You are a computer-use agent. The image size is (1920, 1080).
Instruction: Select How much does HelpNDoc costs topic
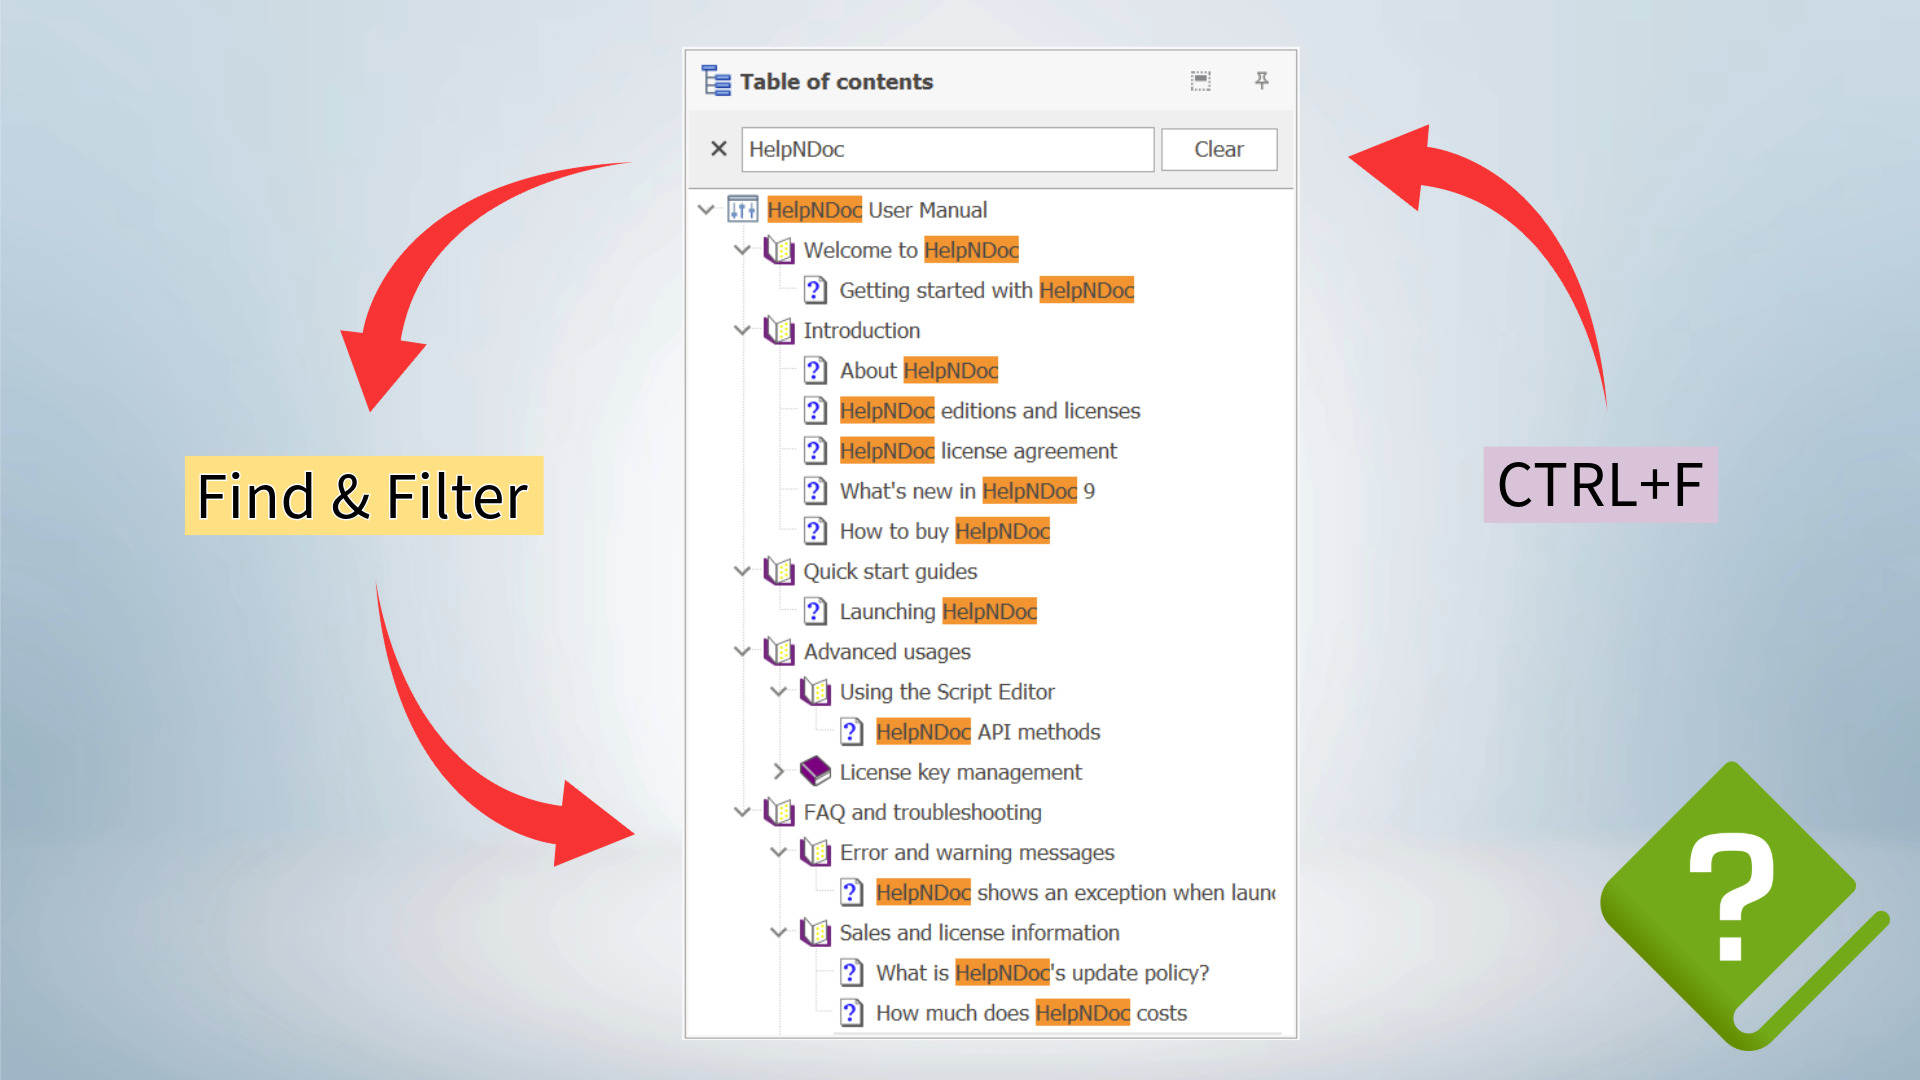pyautogui.click(x=1031, y=1013)
